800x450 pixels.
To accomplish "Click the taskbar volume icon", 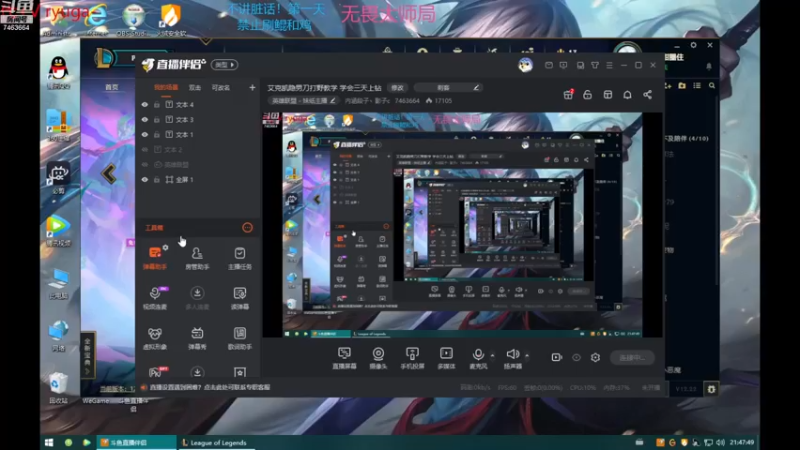I will [x=720, y=442].
